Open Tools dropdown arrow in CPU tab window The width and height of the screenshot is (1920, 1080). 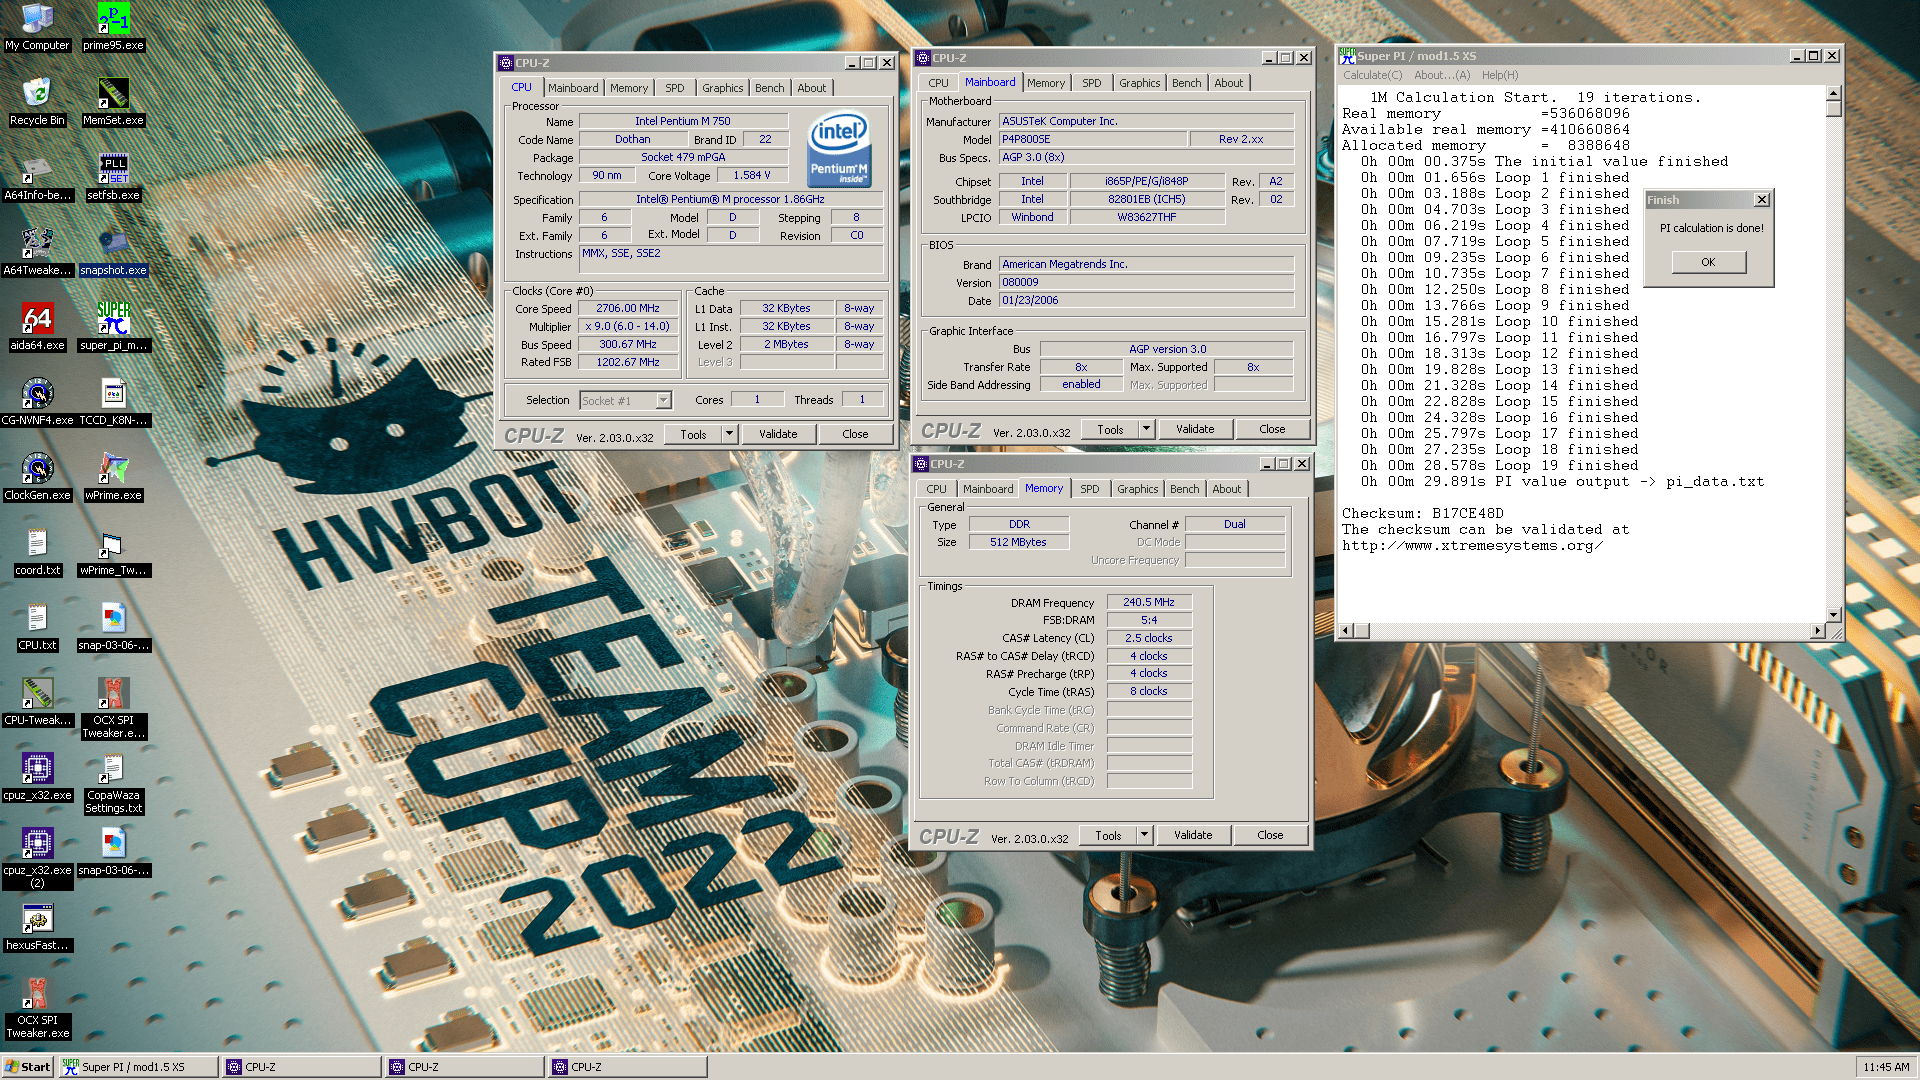[x=729, y=434]
